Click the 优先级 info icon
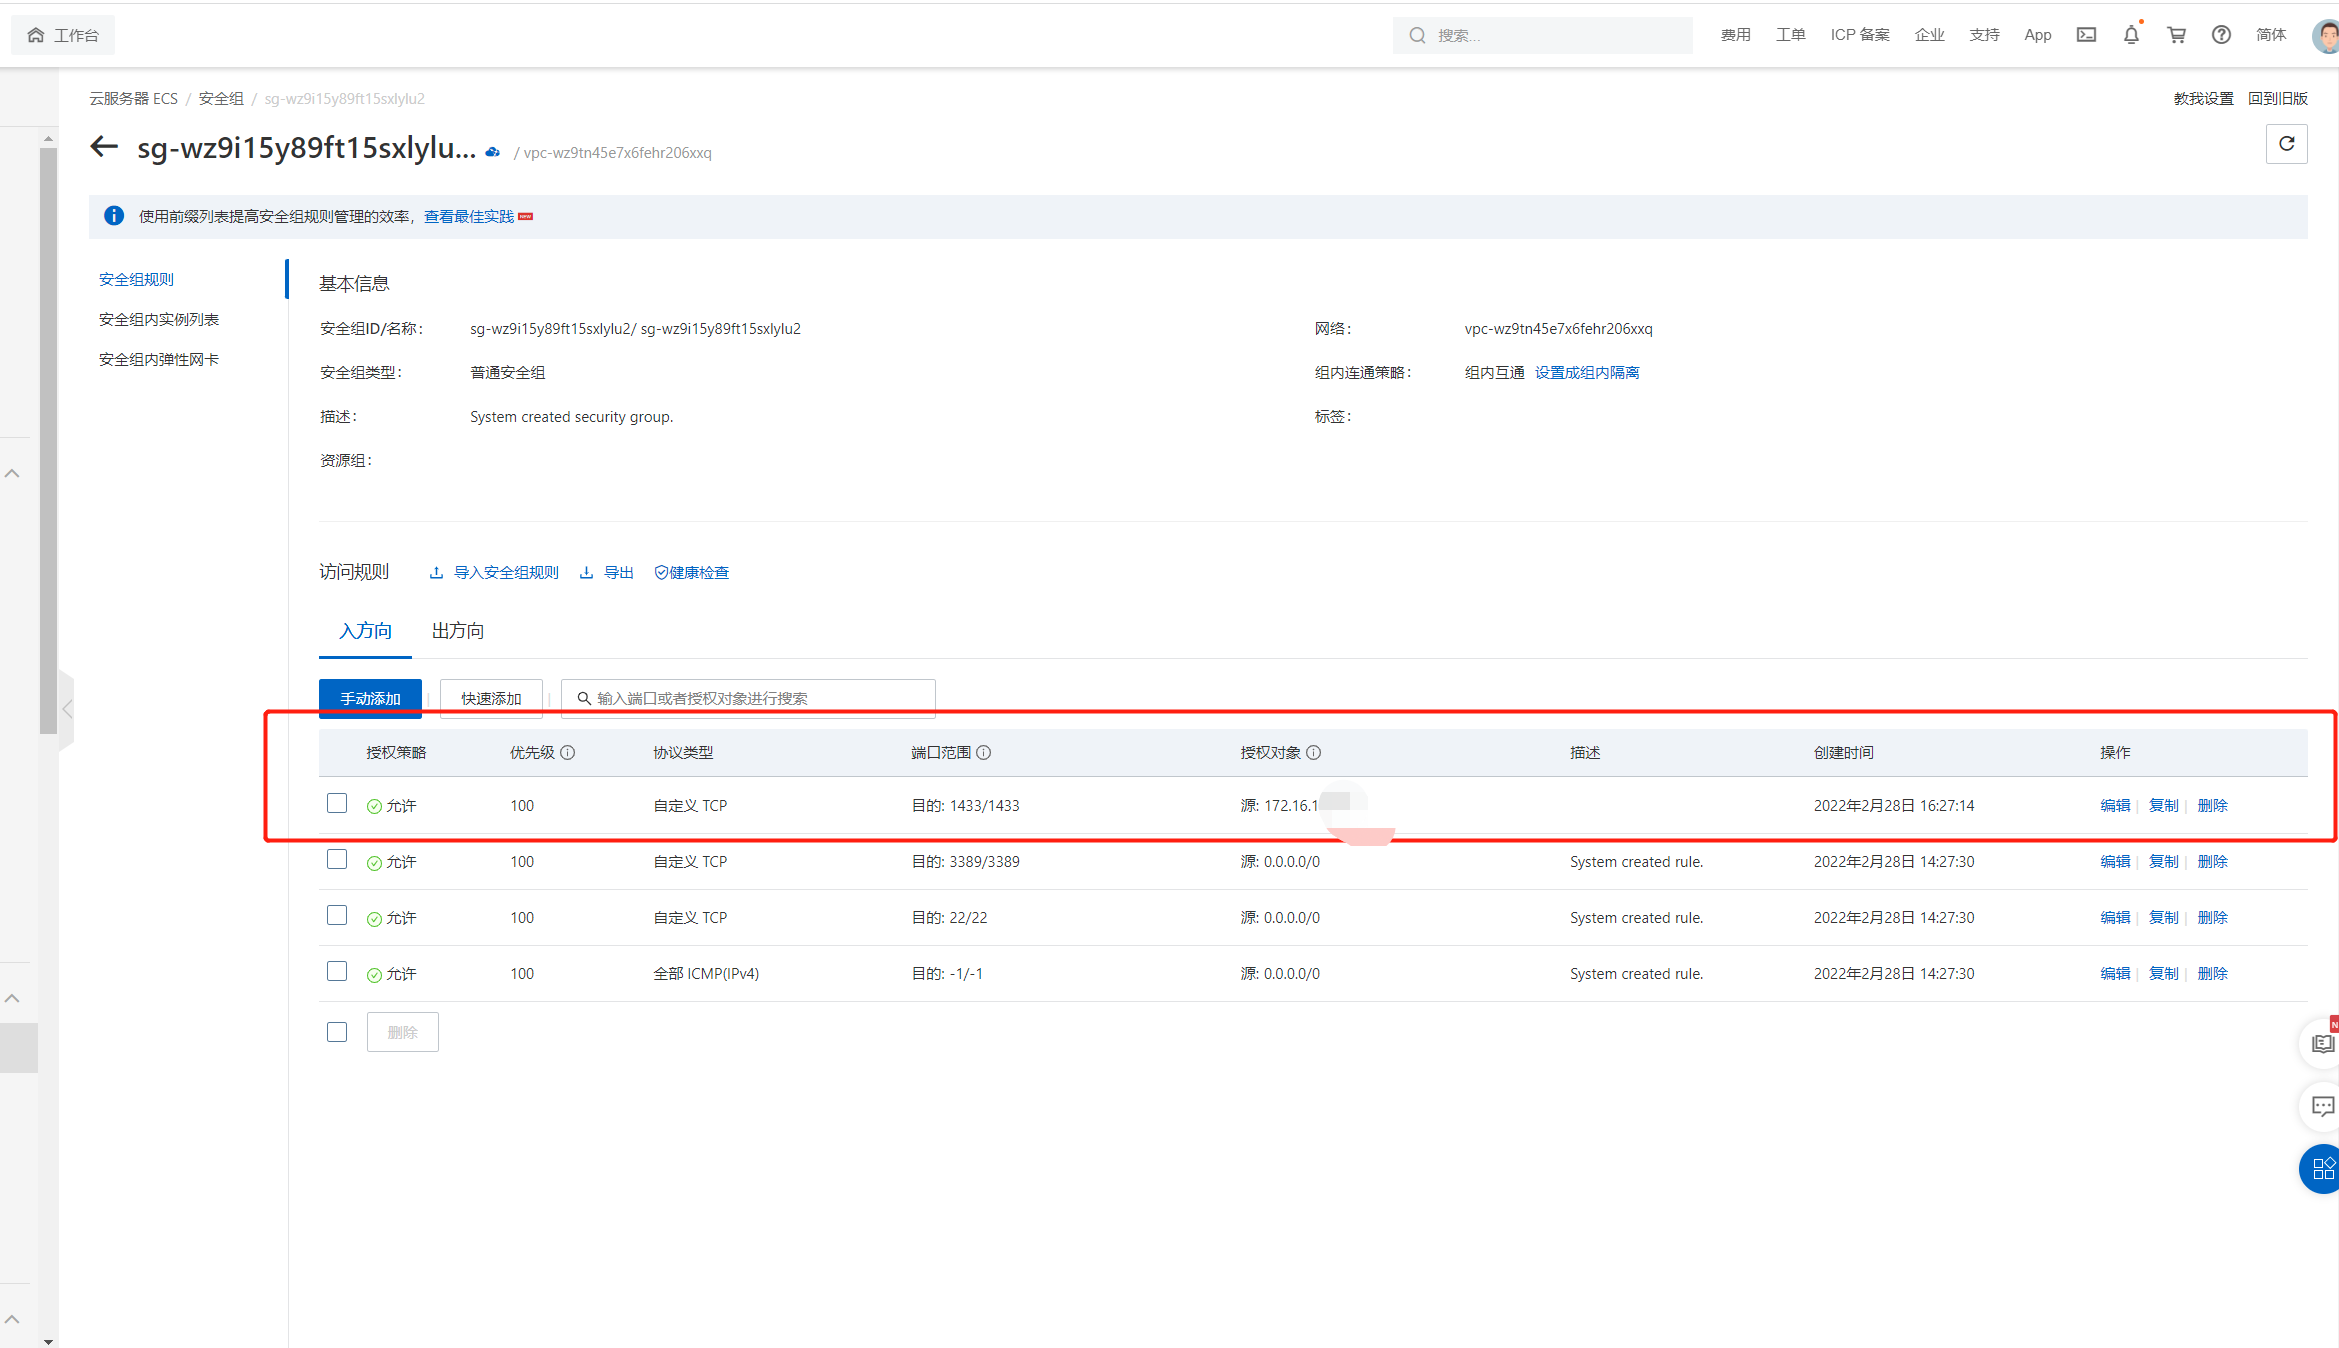 (x=567, y=752)
